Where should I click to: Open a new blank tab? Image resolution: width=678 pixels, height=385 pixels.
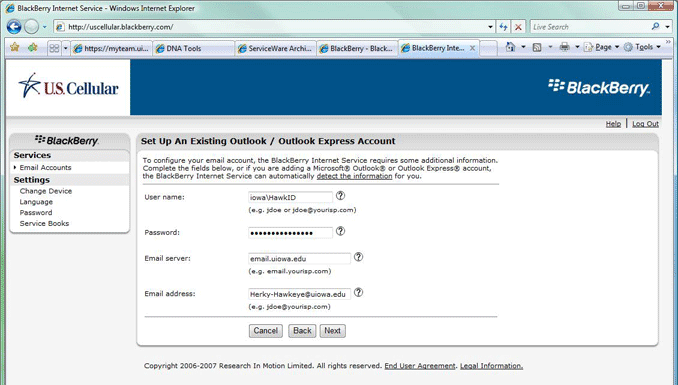(x=489, y=48)
